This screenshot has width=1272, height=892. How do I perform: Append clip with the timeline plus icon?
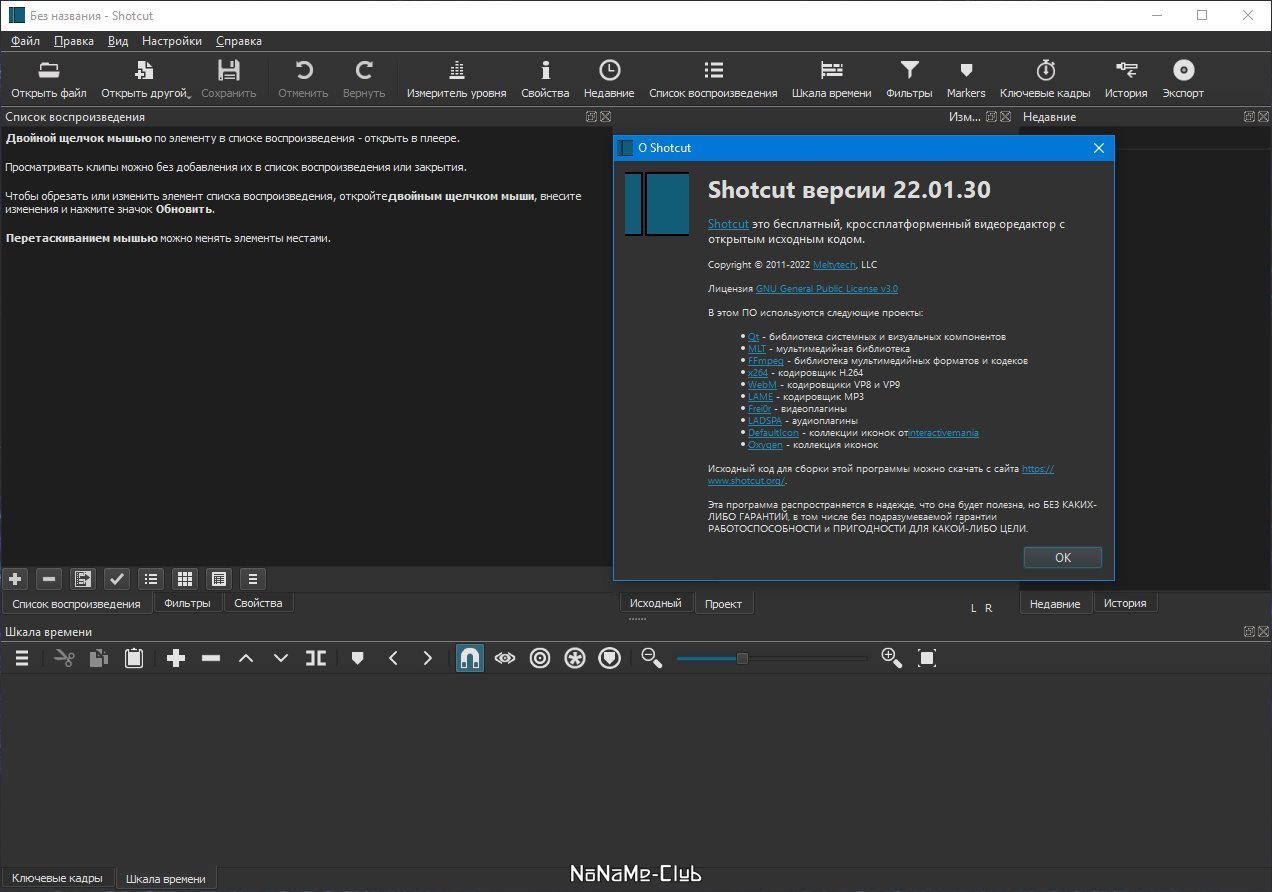(x=177, y=658)
